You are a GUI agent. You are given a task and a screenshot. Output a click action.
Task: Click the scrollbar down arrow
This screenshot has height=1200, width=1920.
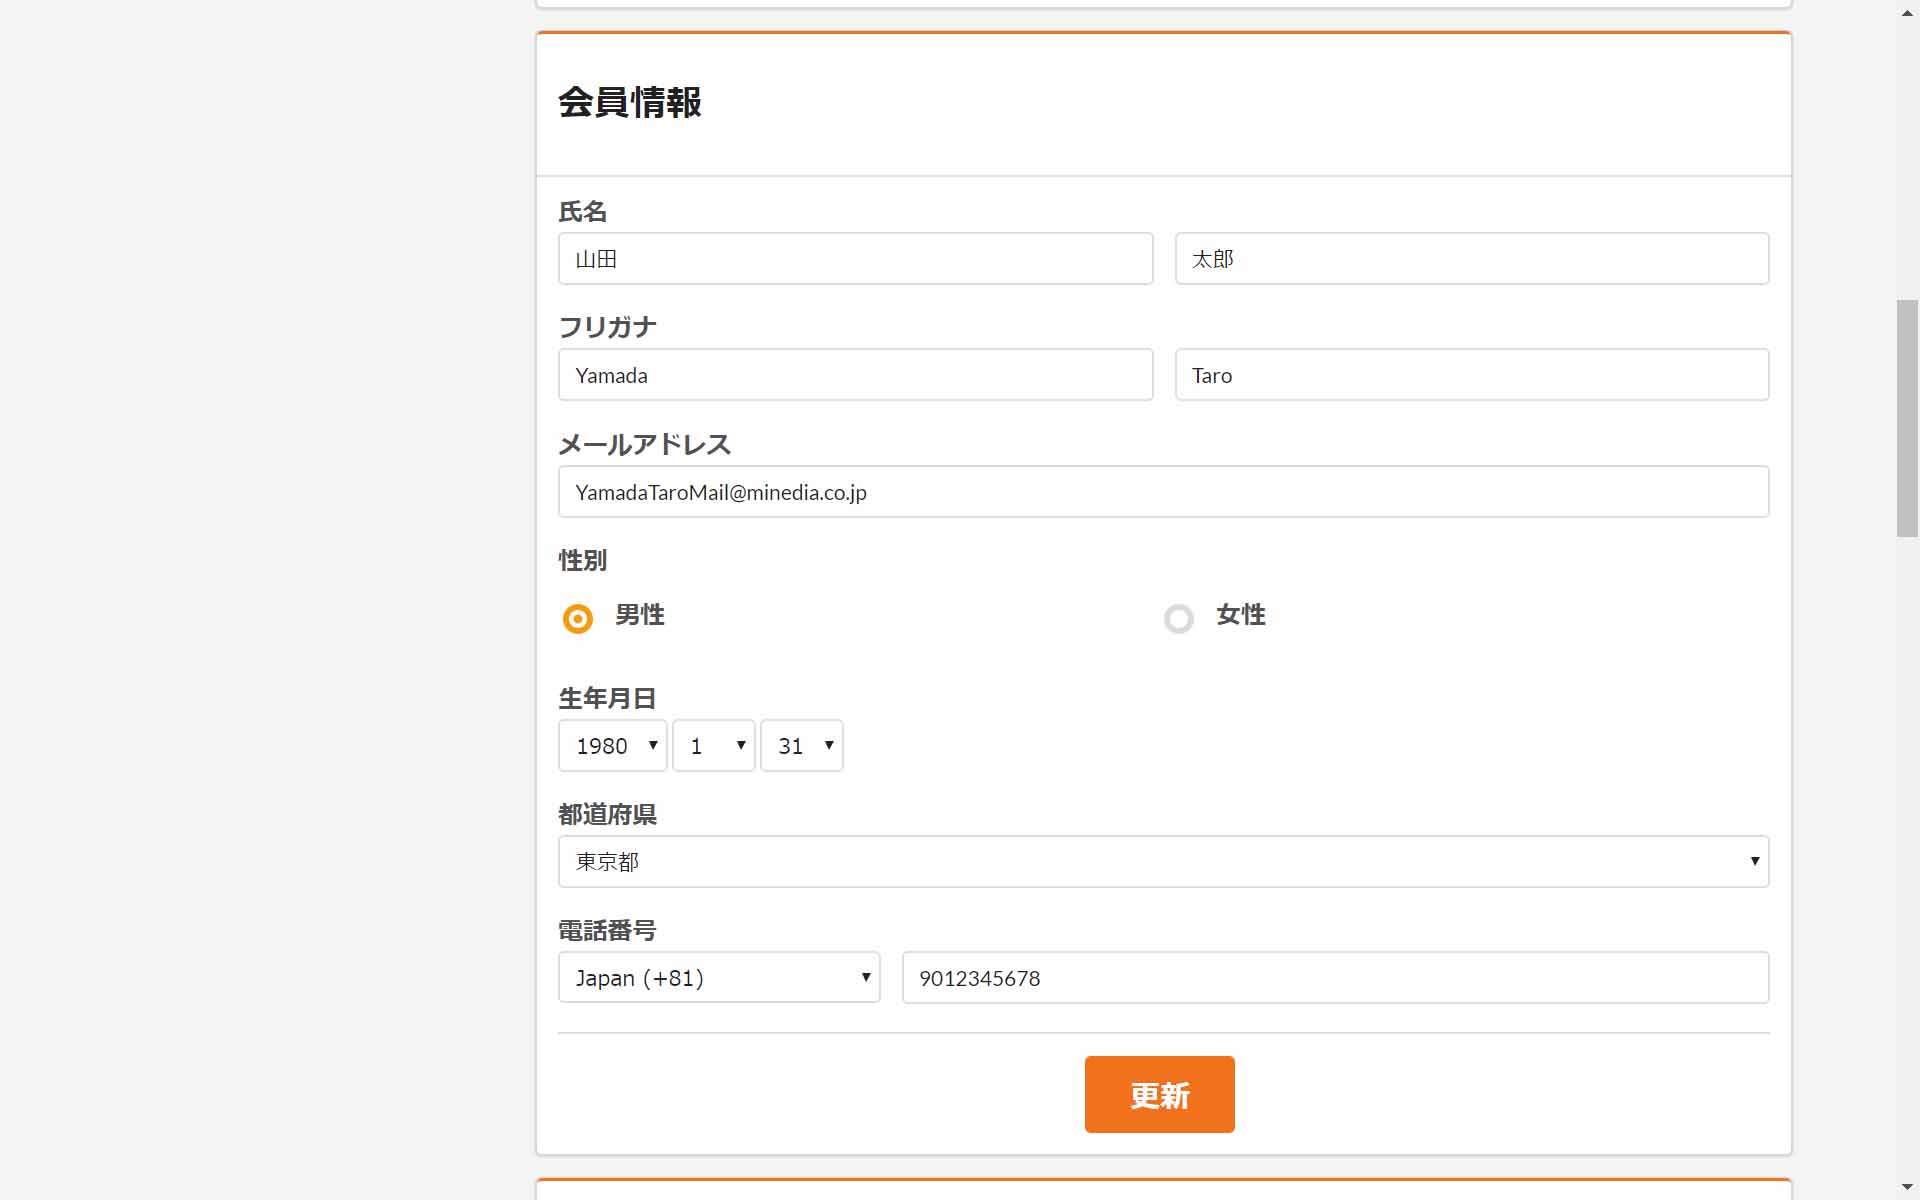[x=1907, y=1187]
